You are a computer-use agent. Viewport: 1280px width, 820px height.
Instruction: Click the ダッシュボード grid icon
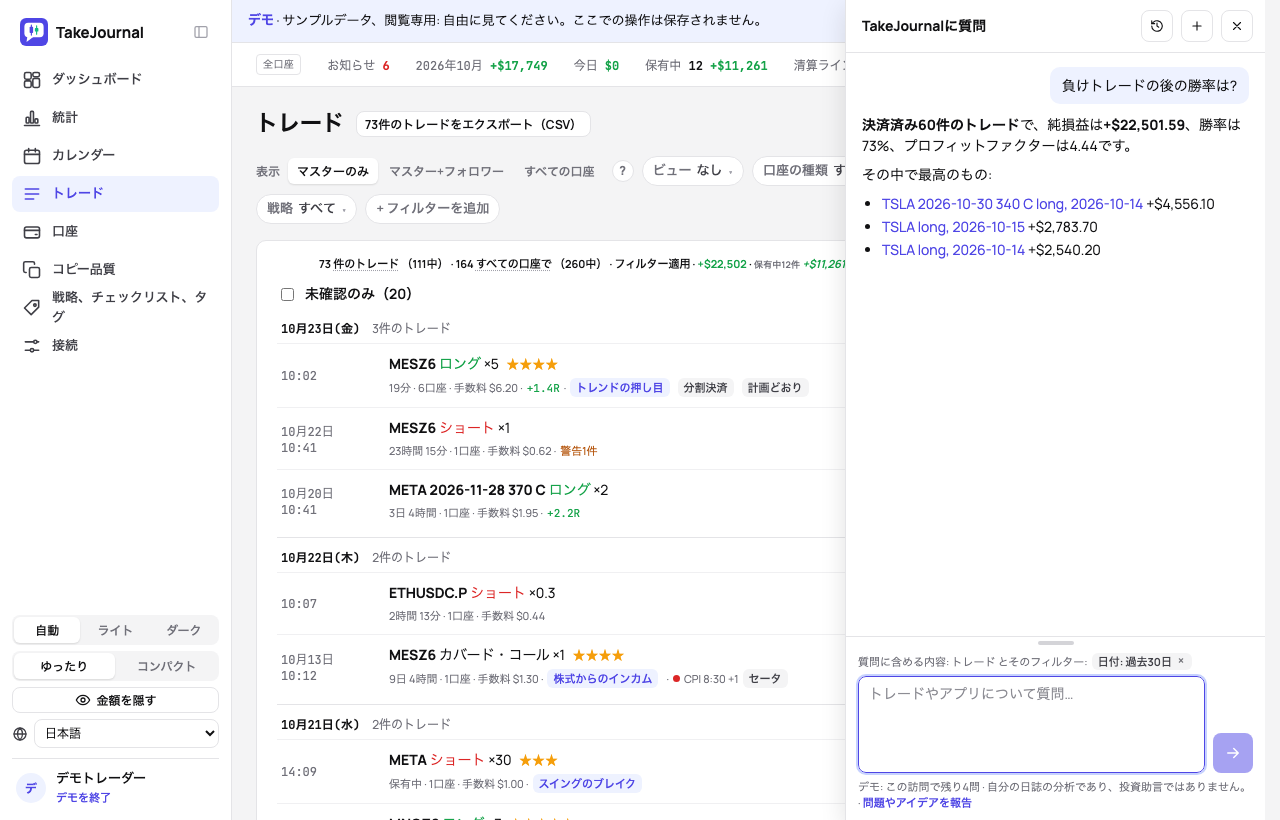(32, 79)
